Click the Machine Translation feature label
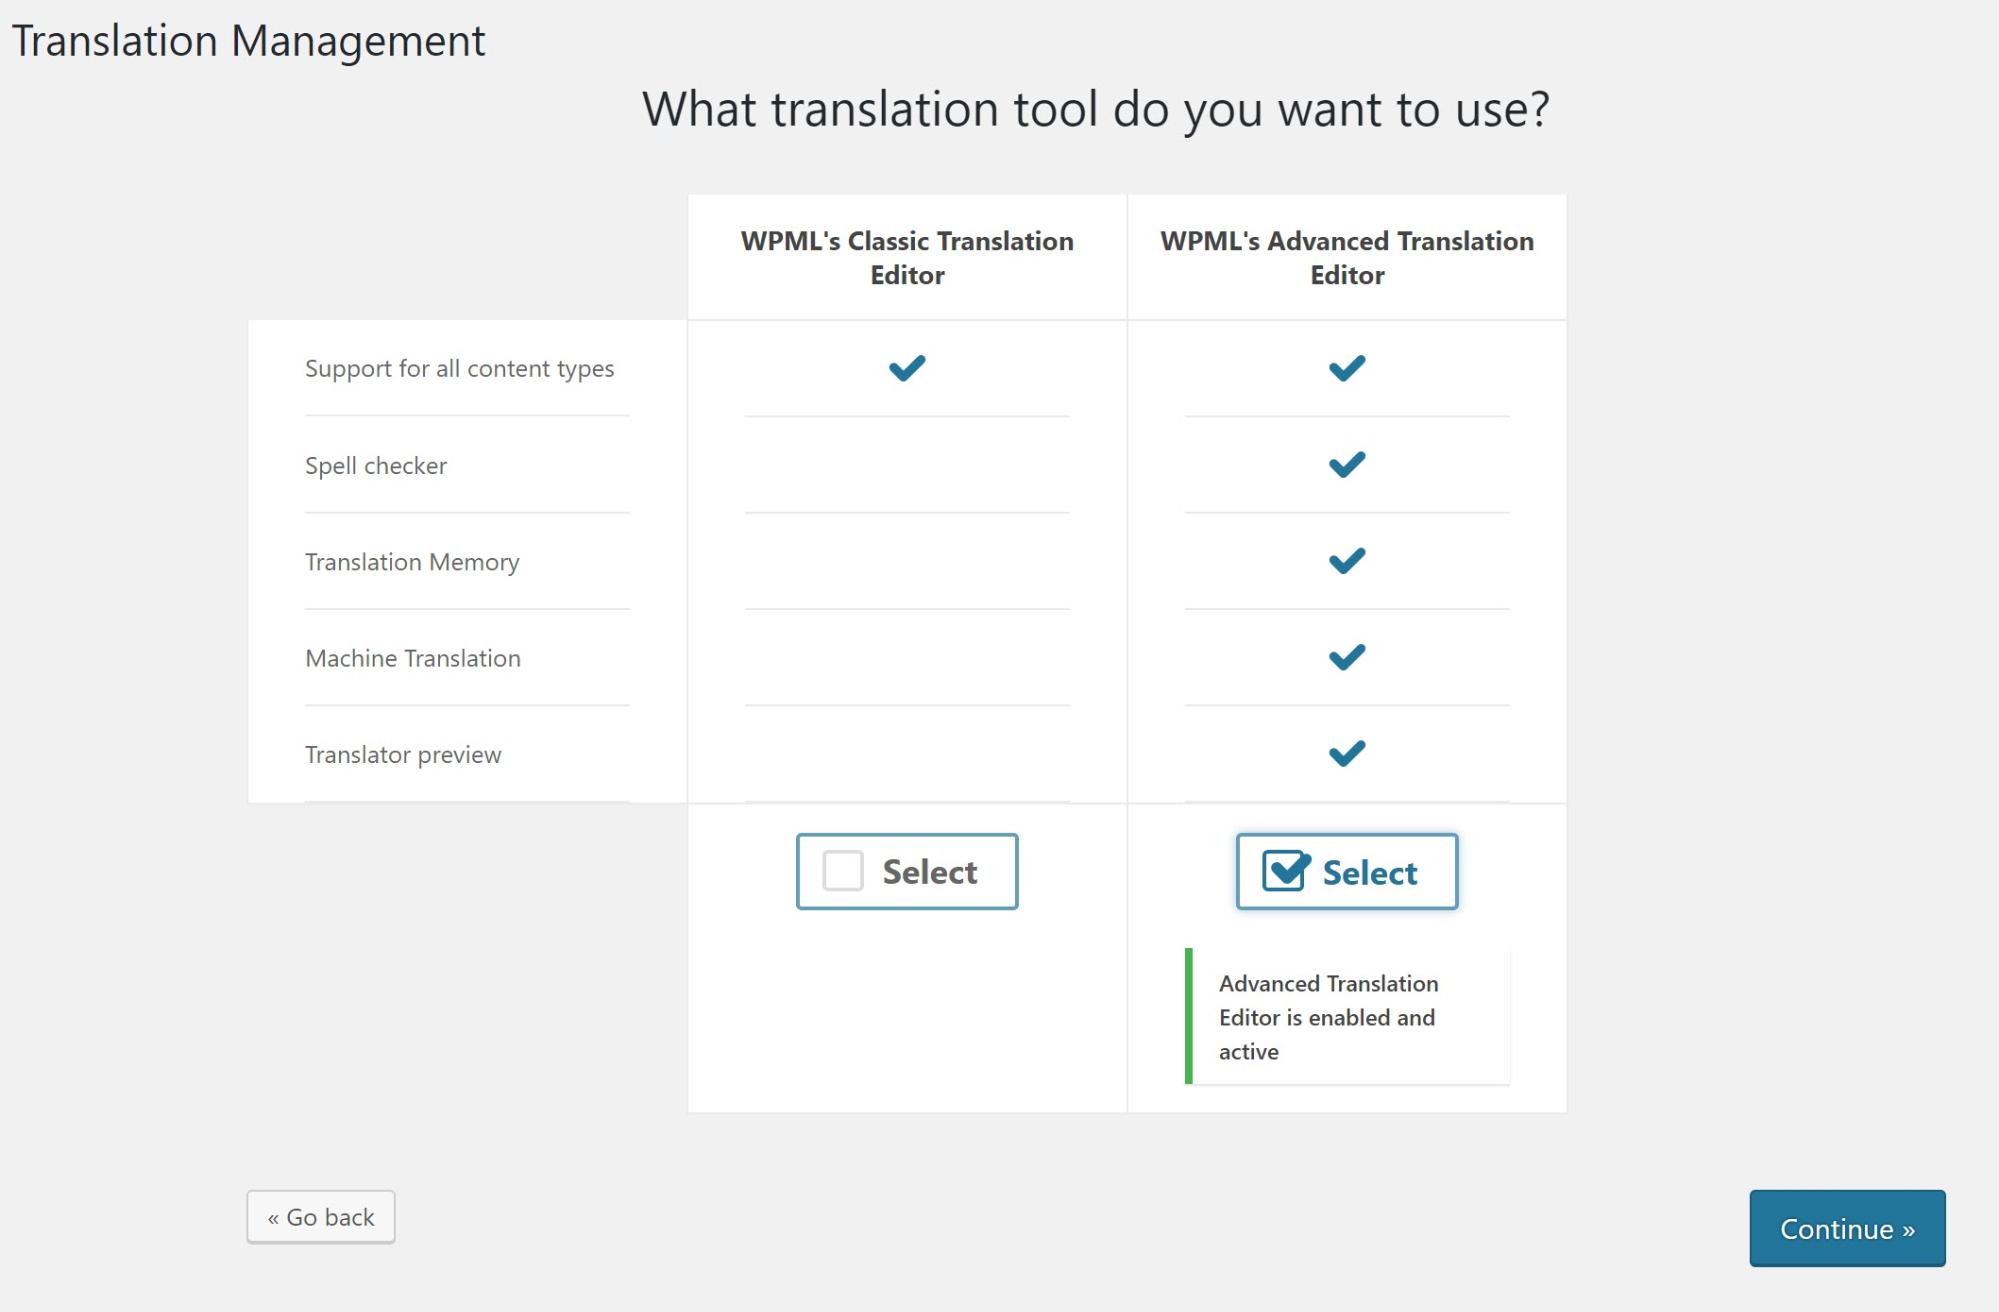Viewport: 1999px width, 1312px height. (x=413, y=658)
